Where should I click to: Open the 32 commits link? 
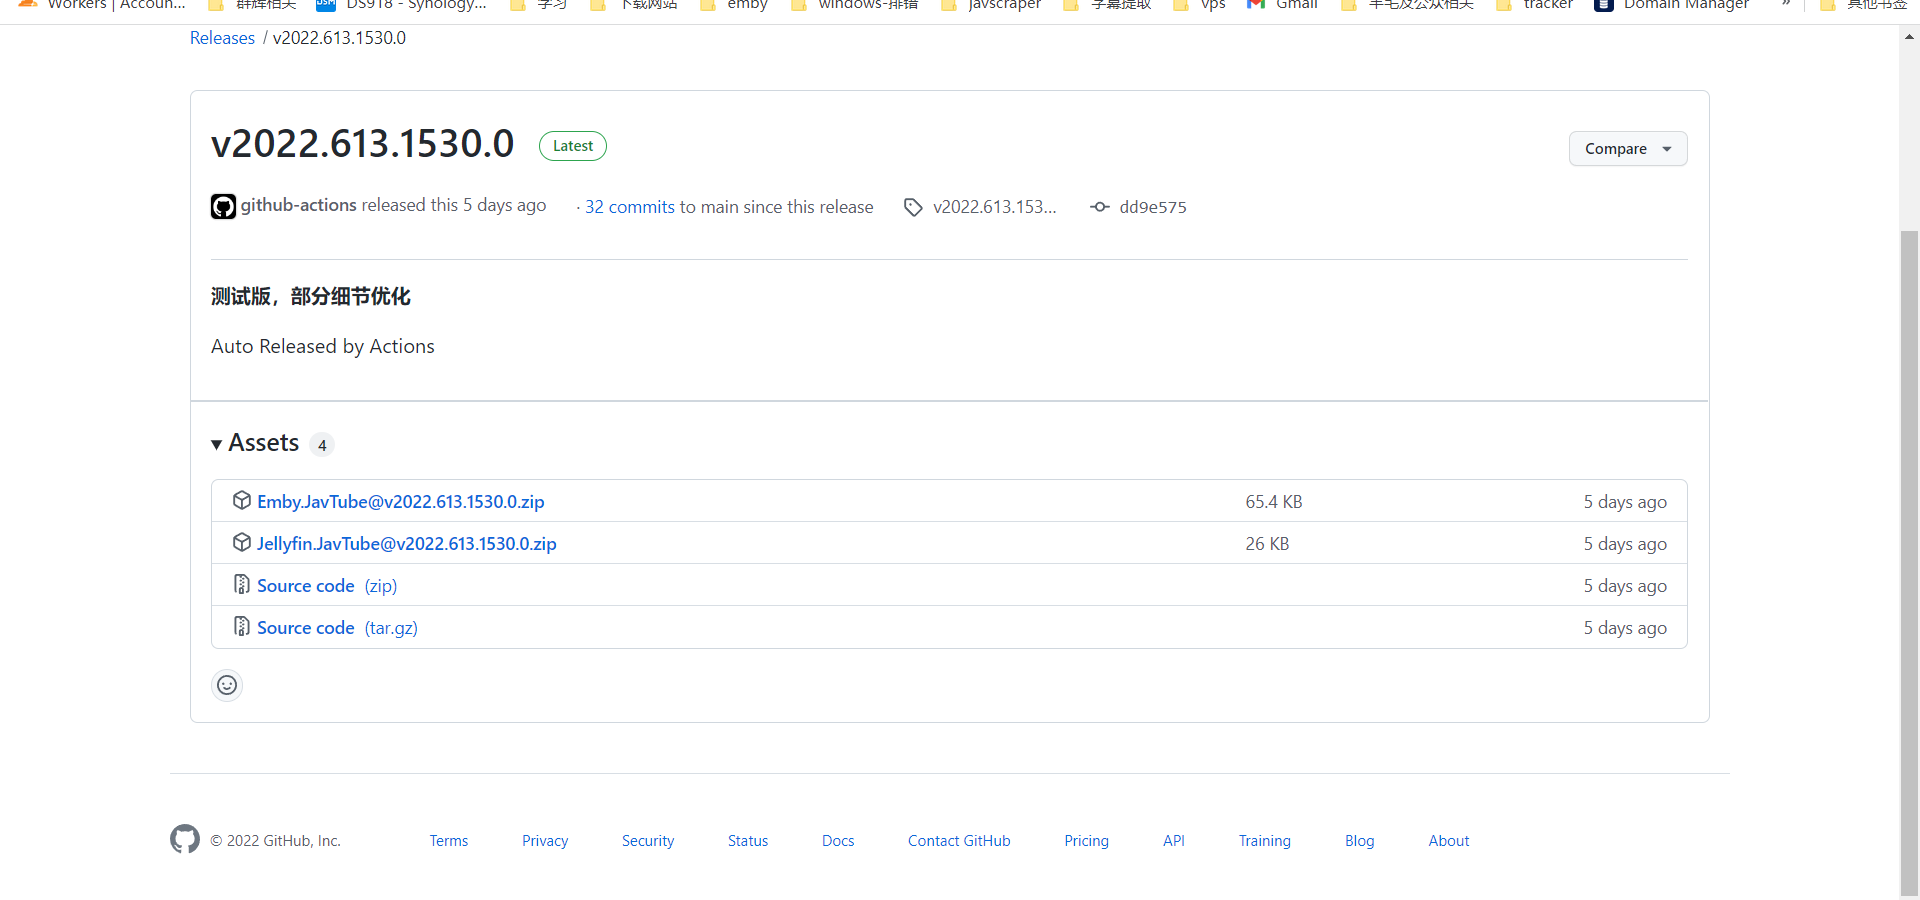(630, 207)
